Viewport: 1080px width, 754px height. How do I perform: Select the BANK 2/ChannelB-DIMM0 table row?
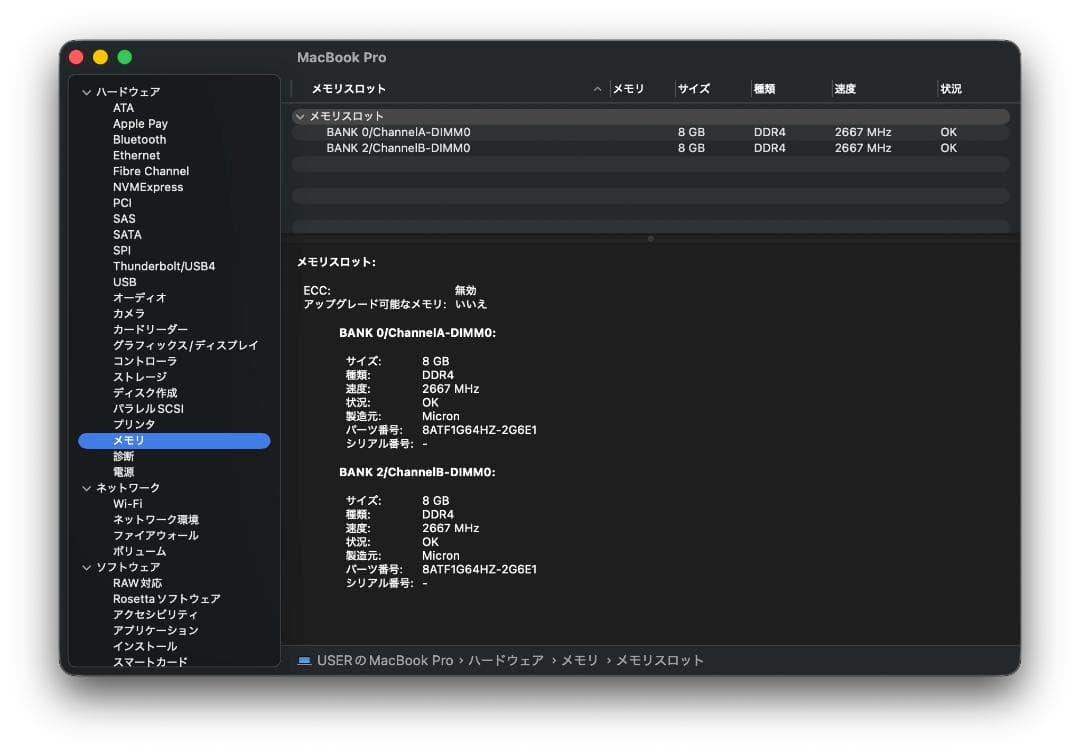(651, 148)
